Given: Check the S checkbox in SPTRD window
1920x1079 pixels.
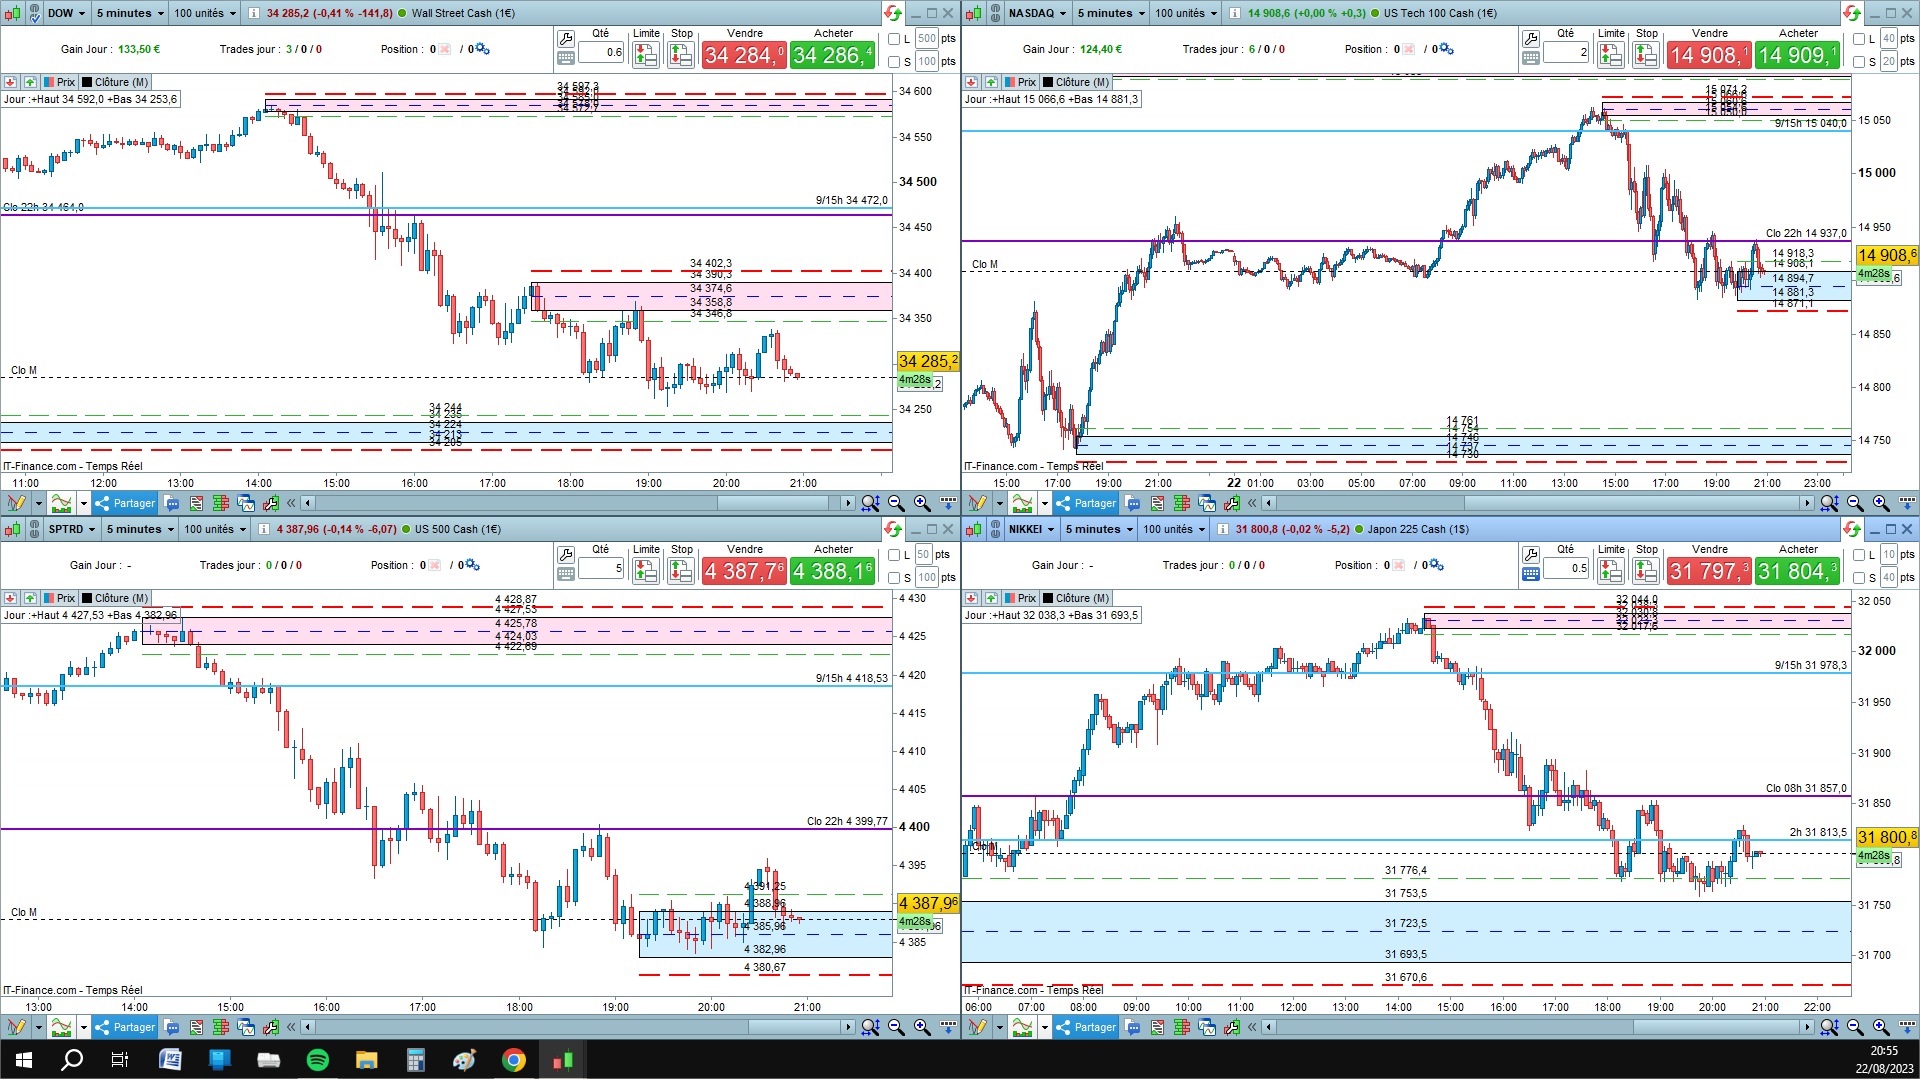Looking at the screenshot, I should pos(895,578).
